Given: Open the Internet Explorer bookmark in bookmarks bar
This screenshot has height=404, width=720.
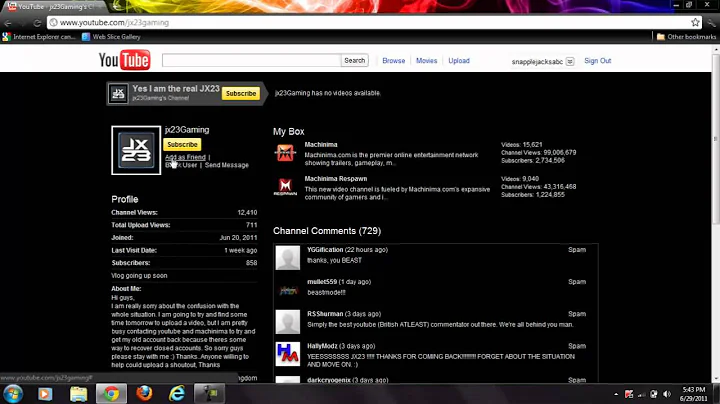Looking at the screenshot, I should (39, 37).
